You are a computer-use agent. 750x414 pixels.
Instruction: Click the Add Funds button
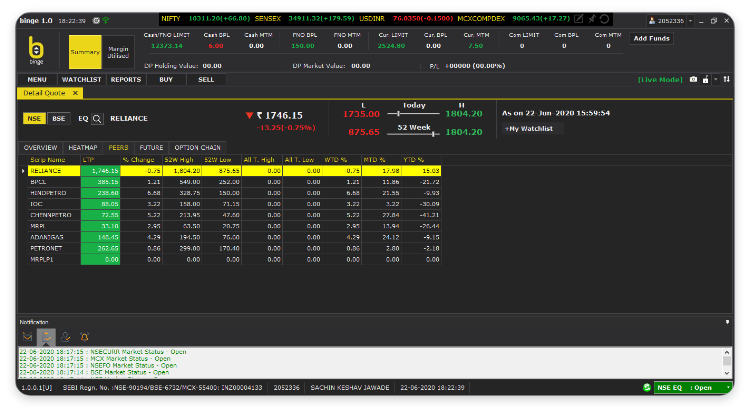651,38
